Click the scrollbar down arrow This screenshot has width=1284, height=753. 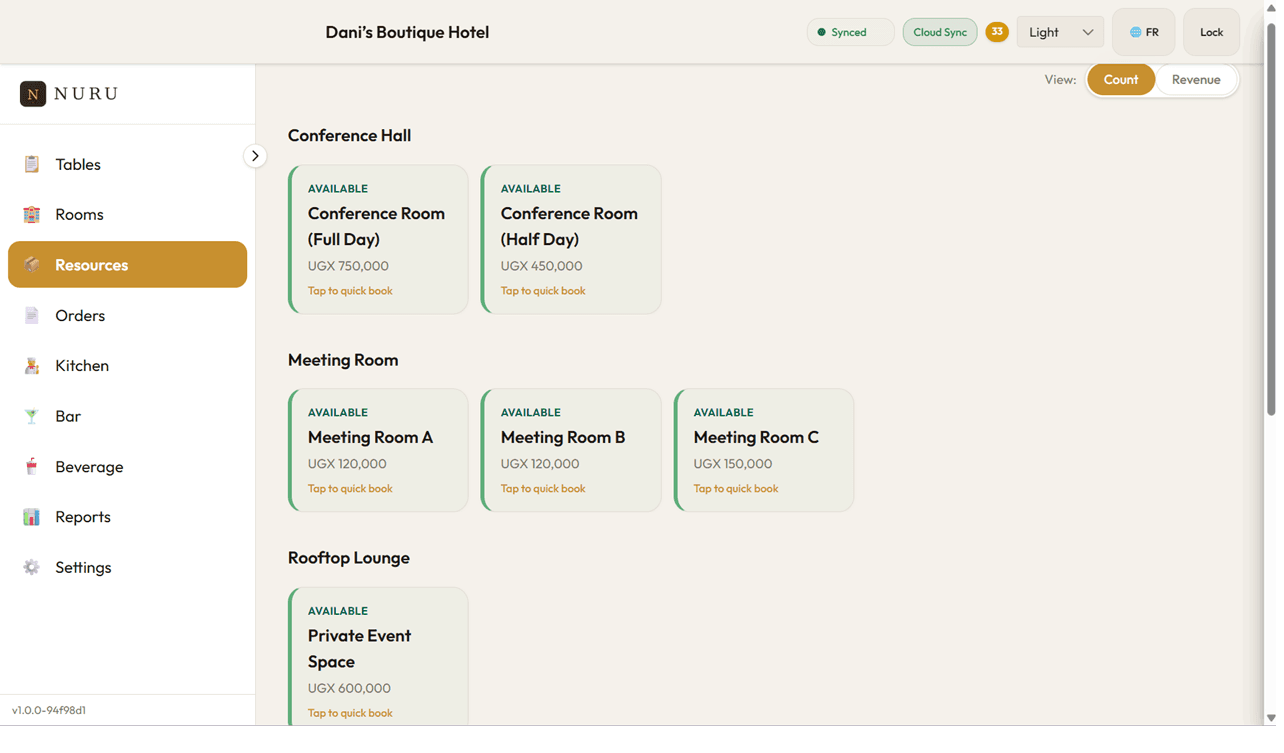pyautogui.click(x=1271, y=718)
